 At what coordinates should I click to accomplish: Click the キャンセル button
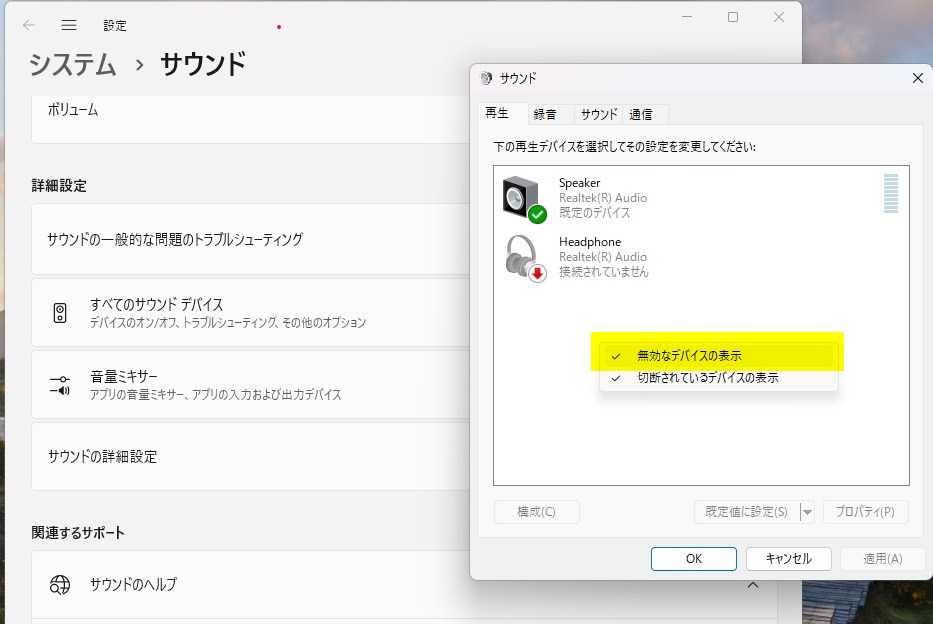pyautogui.click(x=788, y=559)
